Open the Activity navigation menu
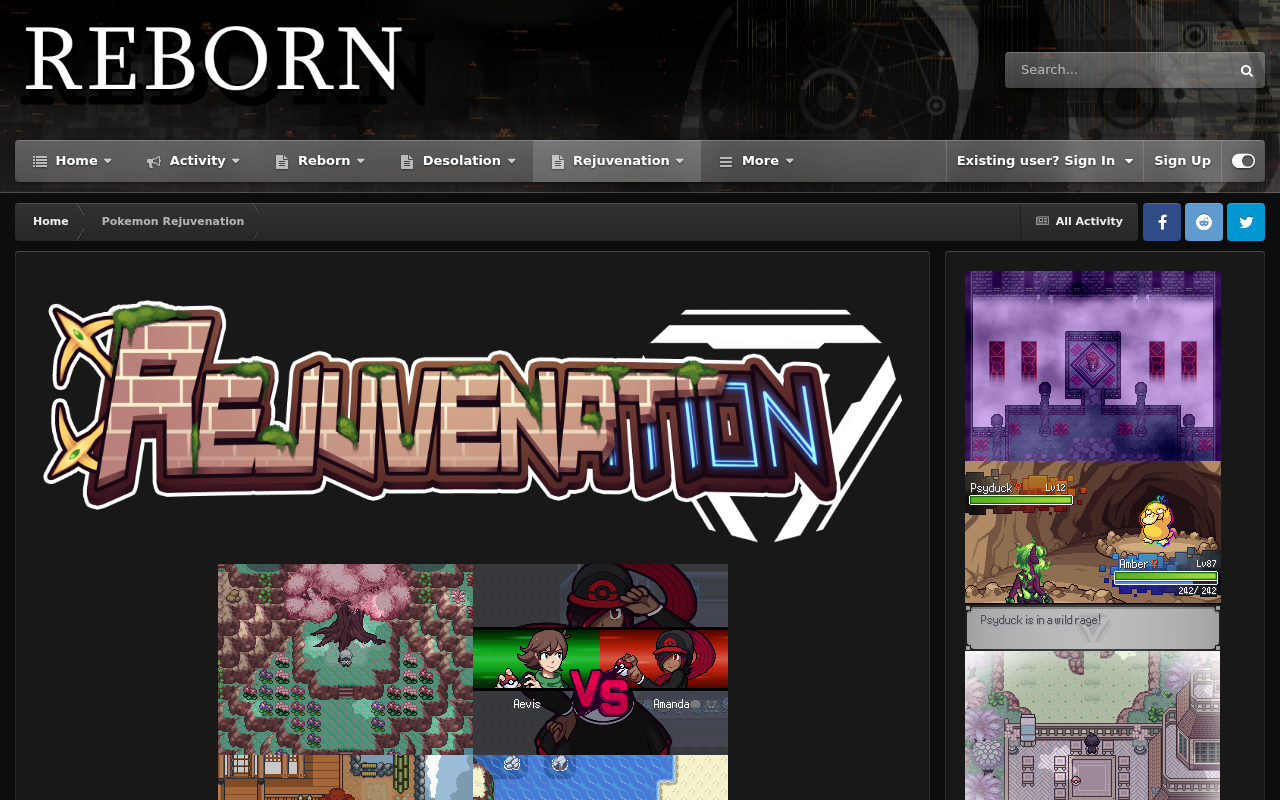 point(193,161)
